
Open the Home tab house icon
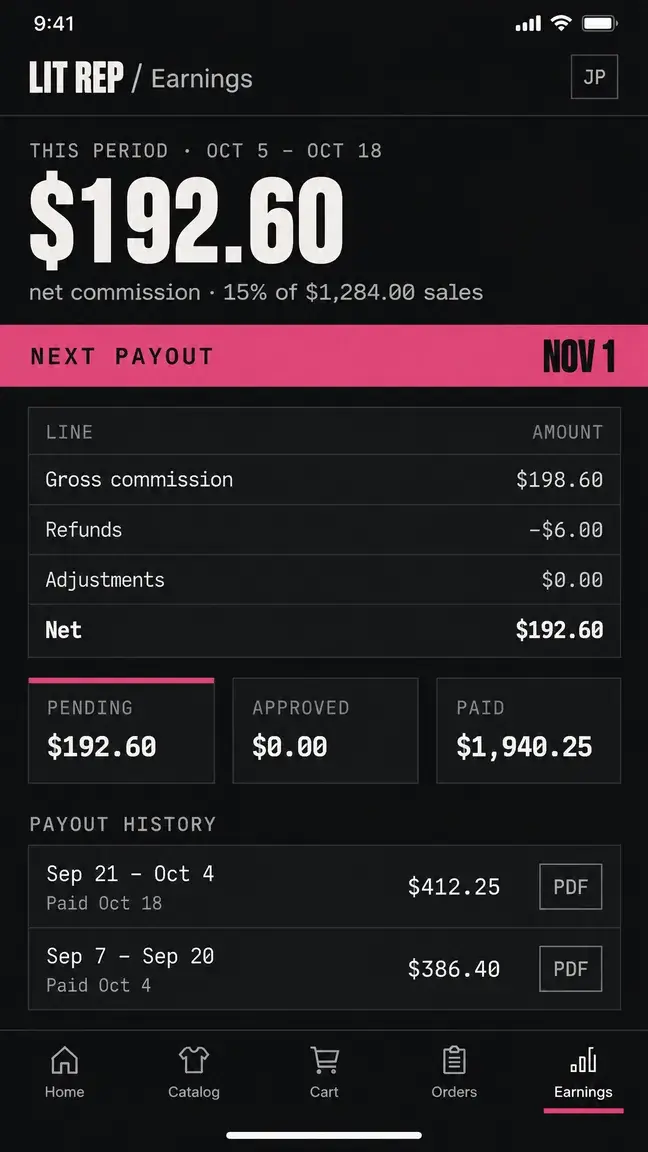pyautogui.click(x=64, y=1060)
